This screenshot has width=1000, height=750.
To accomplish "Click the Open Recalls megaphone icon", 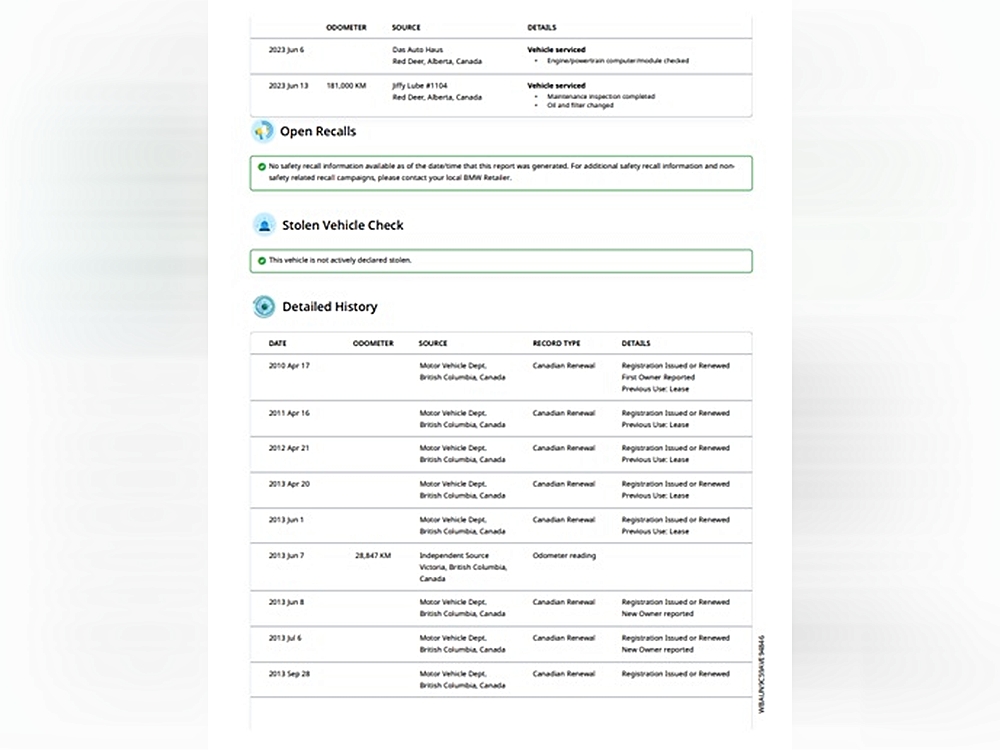I will pyautogui.click(x=263, y=131).
